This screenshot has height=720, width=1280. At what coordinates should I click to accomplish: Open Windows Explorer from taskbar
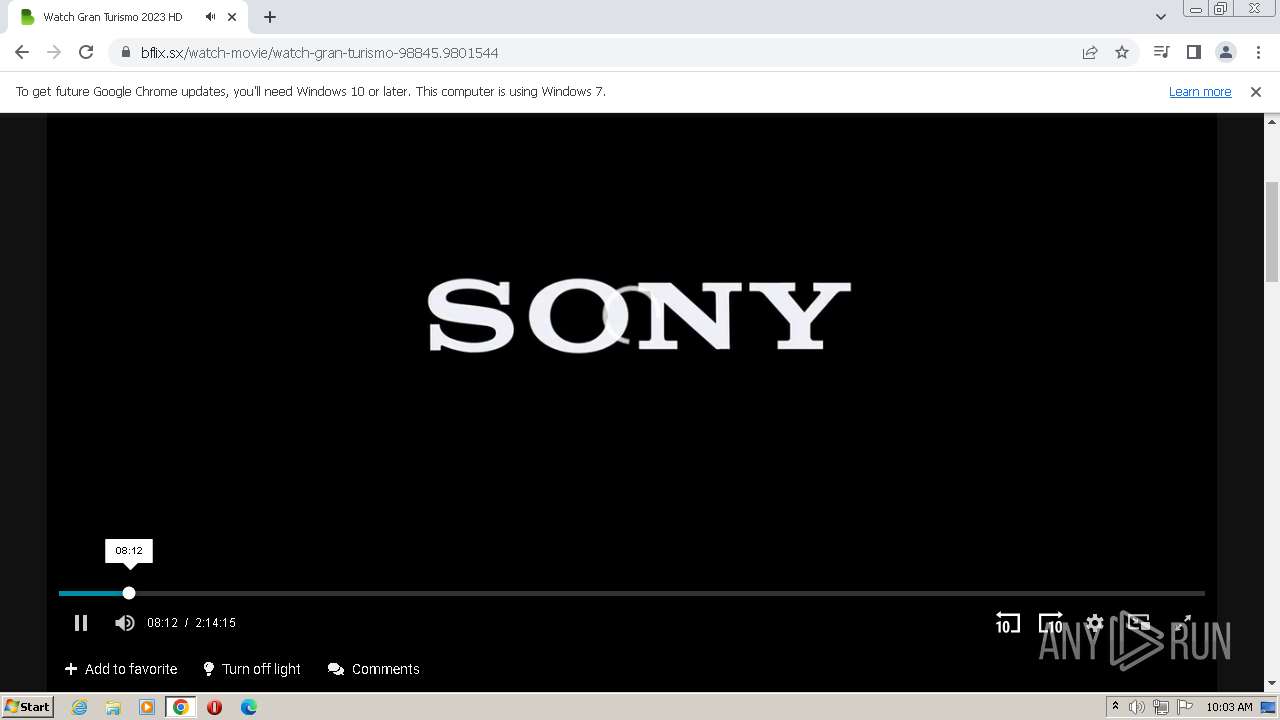(113, 707)
